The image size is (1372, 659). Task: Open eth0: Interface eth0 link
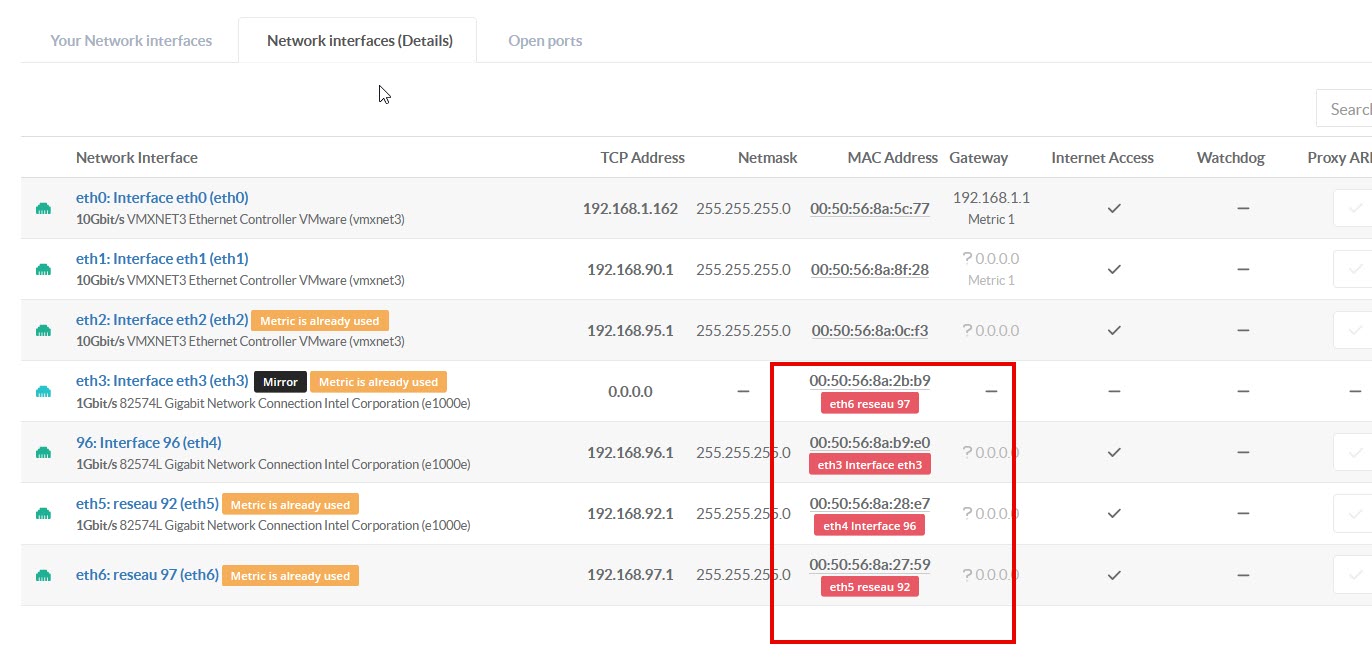[162, 198]
